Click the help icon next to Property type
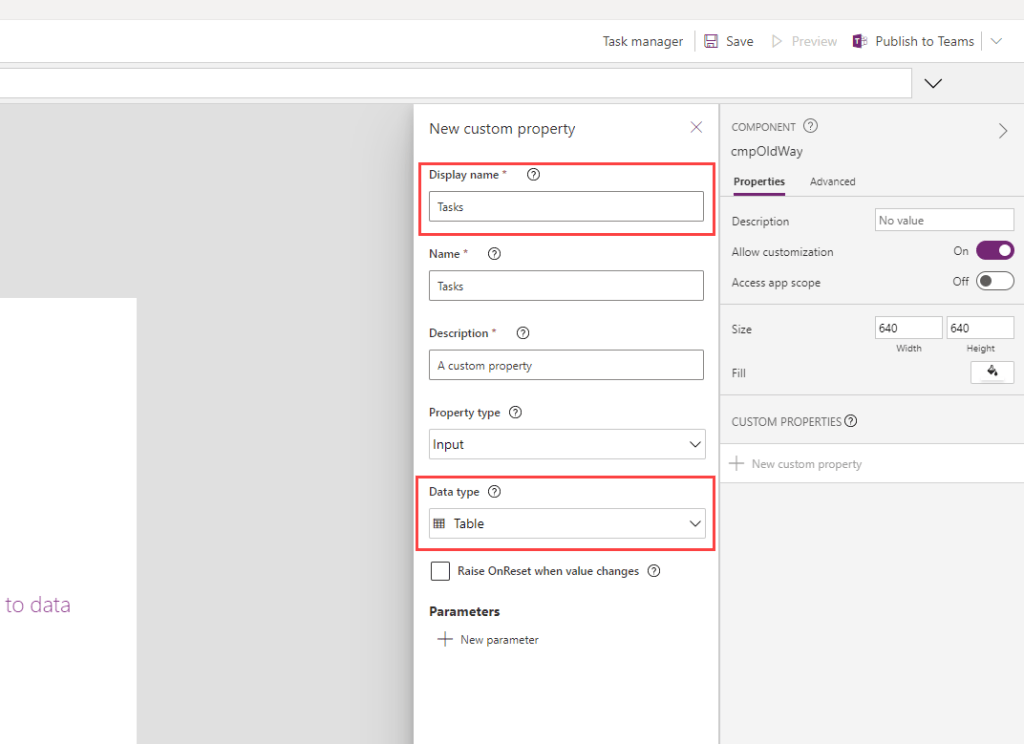This screenshot has width=1024, height=744. (515, 412)
